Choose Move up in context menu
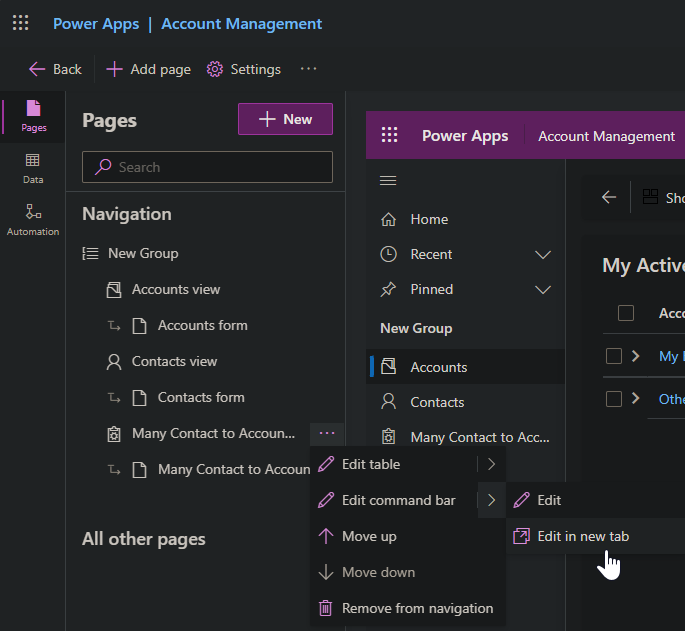The height and width of the screenshot is (631, 685). pos(408,536)
